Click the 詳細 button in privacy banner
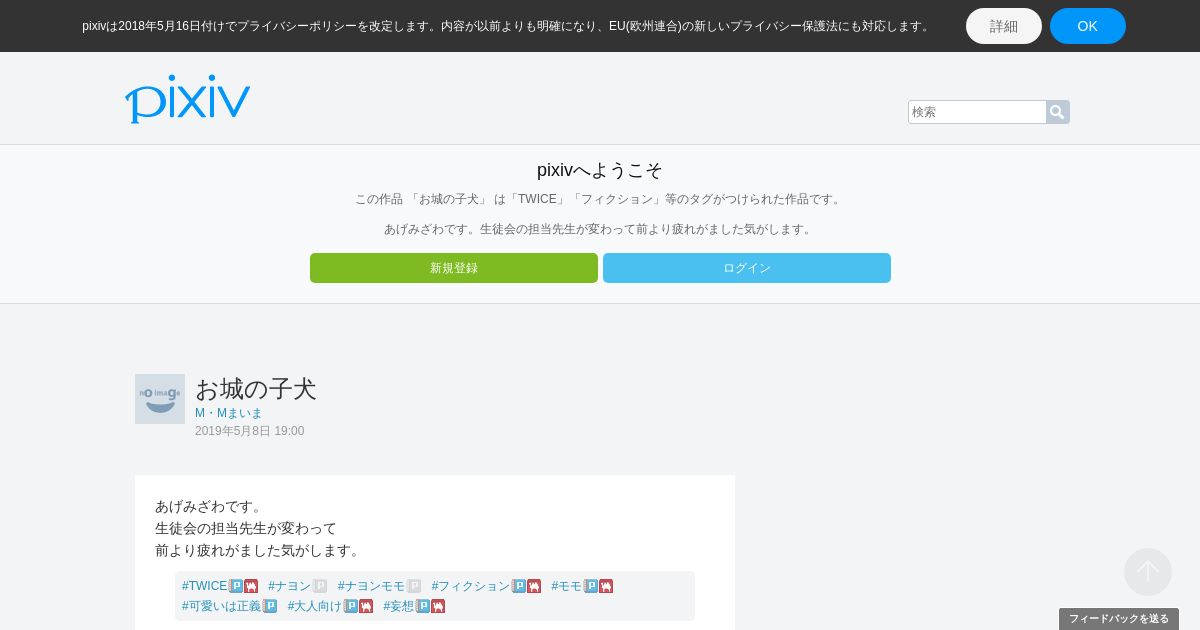This screenshot has height=630, width=1200. click(1004, 26)
